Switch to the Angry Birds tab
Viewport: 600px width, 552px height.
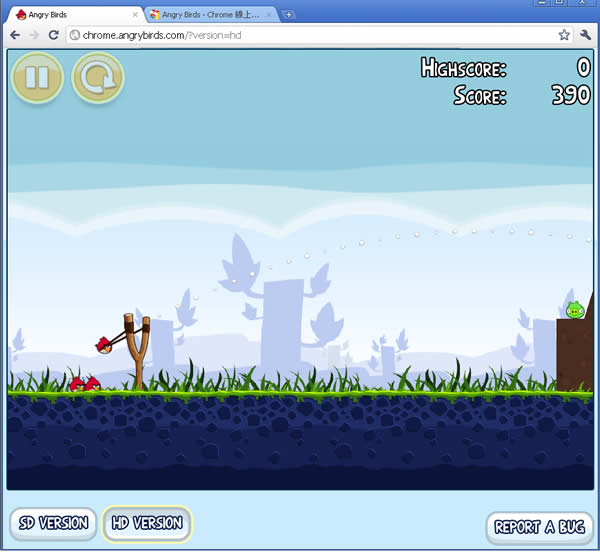point(77,15)
